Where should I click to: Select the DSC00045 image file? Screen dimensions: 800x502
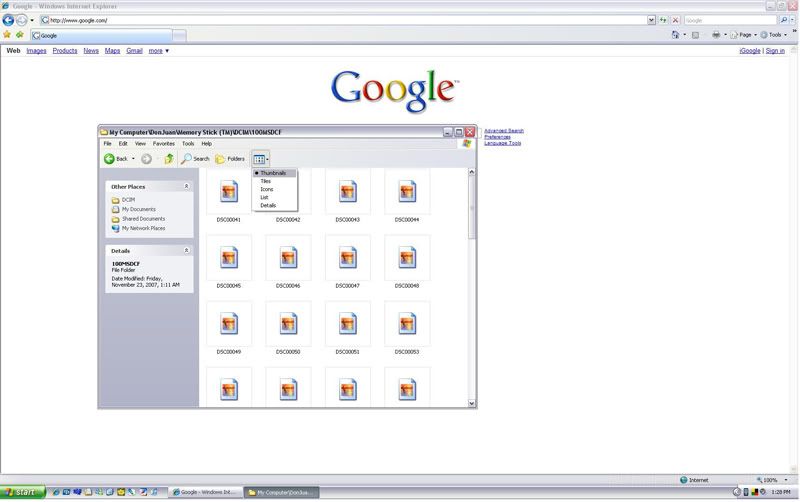(x=229, y=258)
